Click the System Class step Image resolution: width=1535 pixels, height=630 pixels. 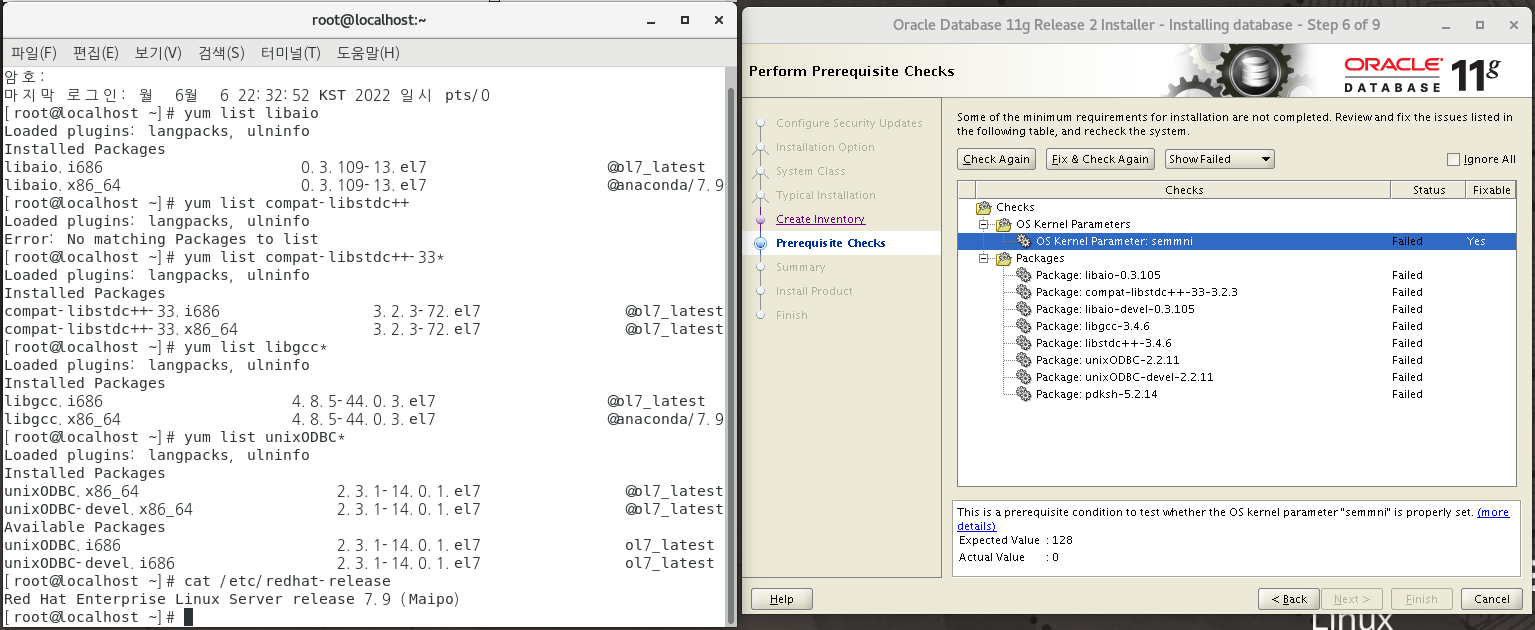[810, 171]
